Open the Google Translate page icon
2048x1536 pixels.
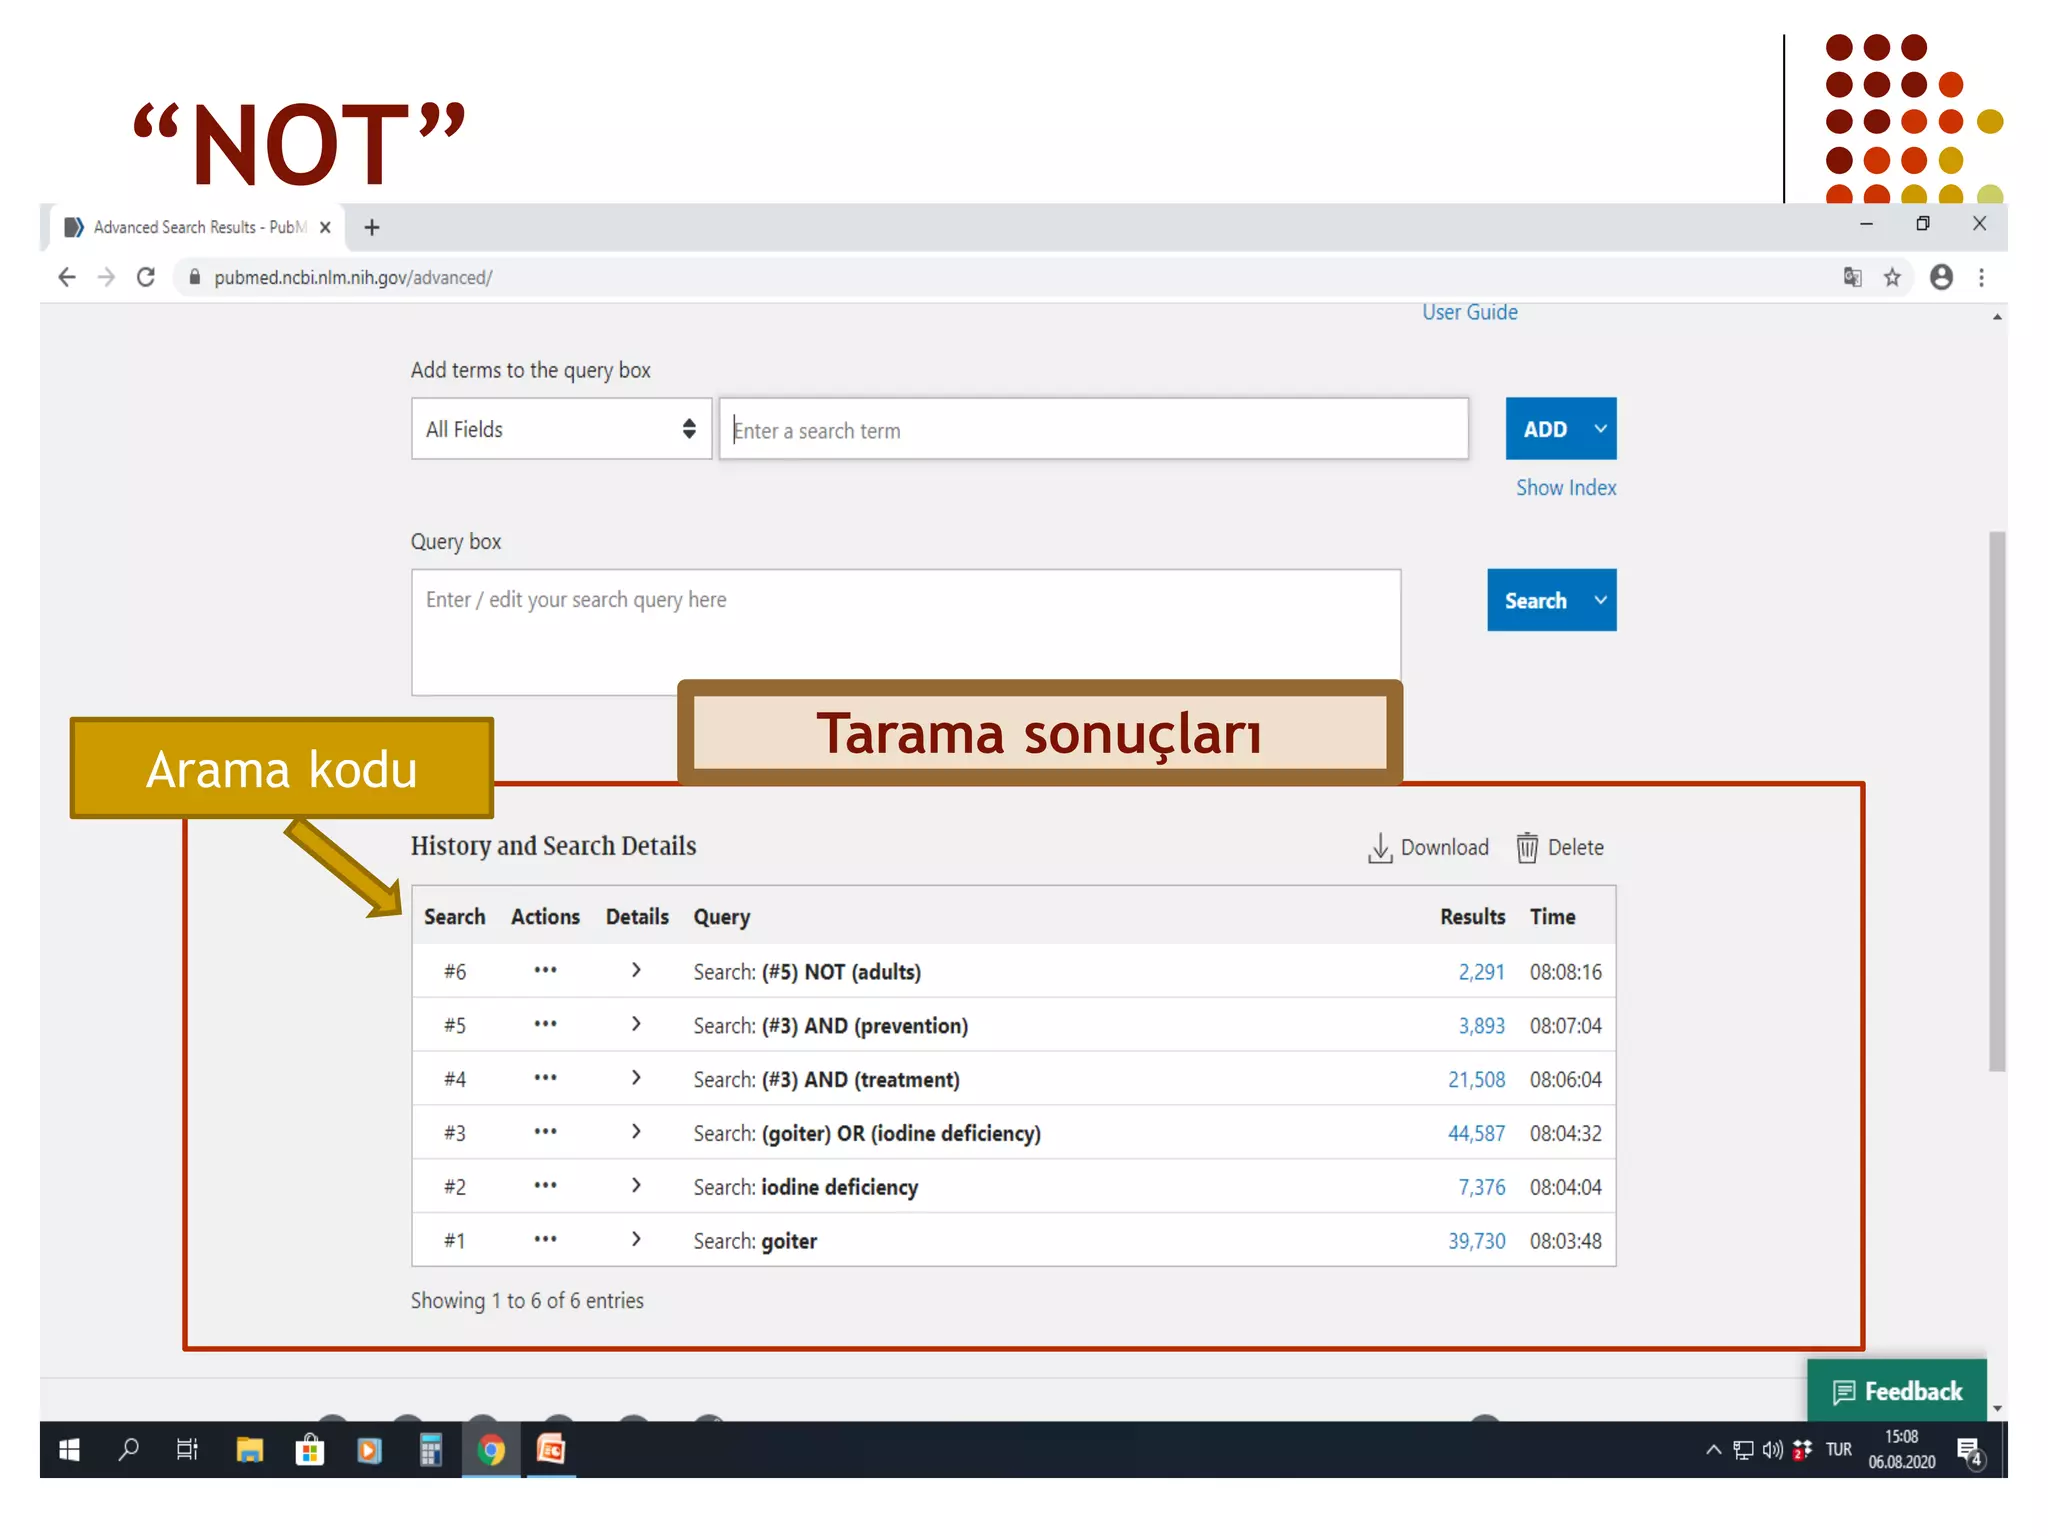1852,277
